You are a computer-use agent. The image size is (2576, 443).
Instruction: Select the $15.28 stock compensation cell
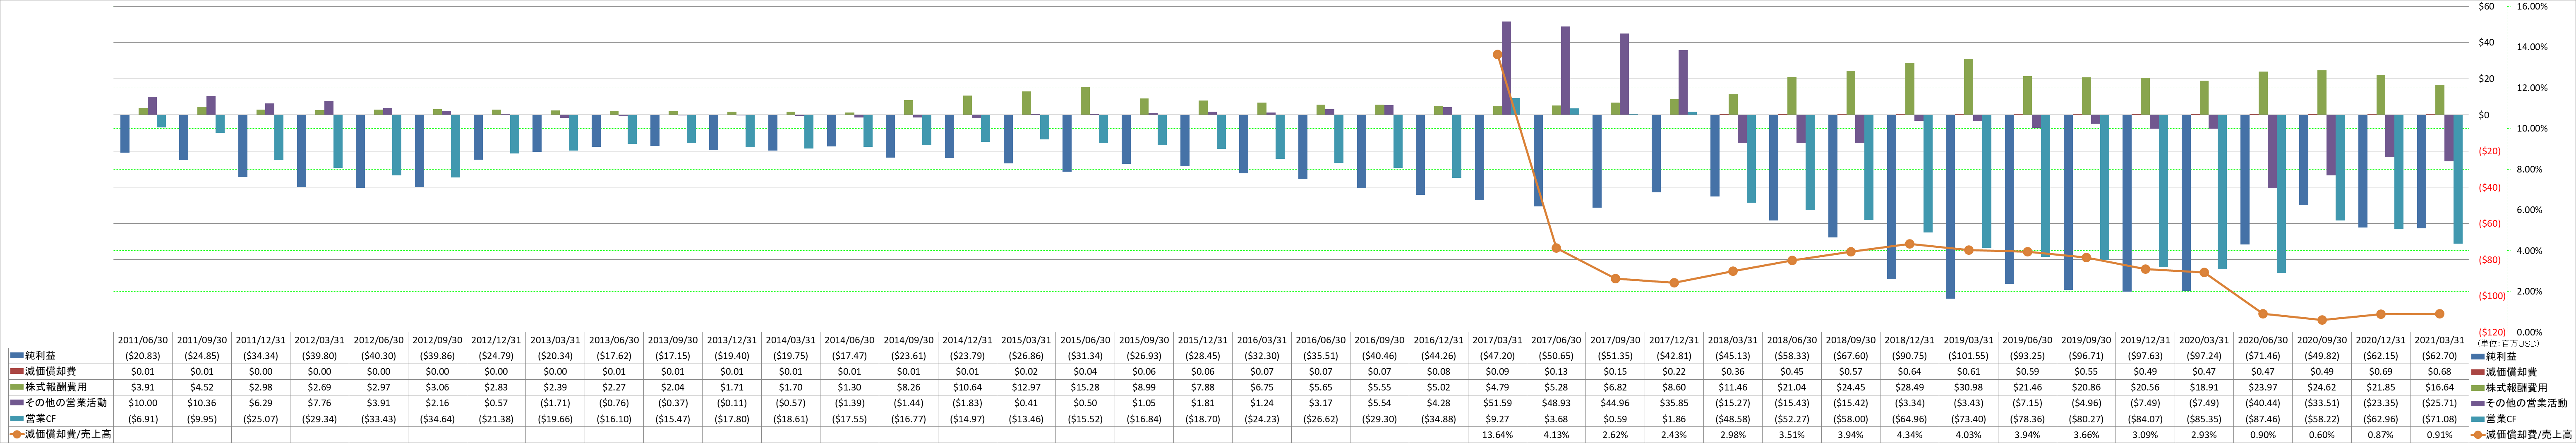click(1085, 388)
